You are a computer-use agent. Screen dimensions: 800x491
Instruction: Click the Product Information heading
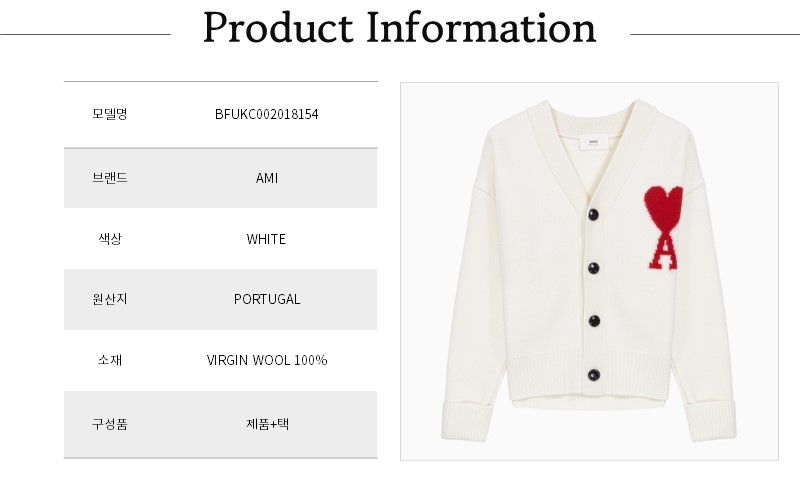tap(399, 29)
